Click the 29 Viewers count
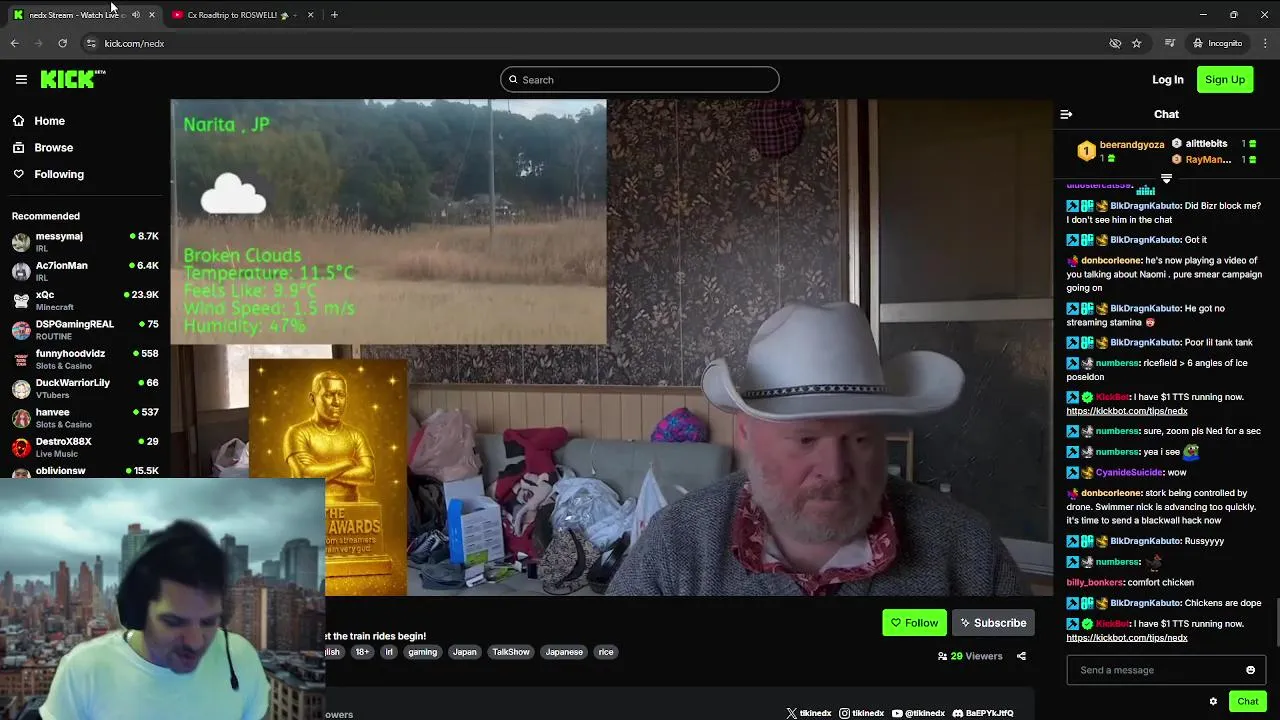 (970, 656)
